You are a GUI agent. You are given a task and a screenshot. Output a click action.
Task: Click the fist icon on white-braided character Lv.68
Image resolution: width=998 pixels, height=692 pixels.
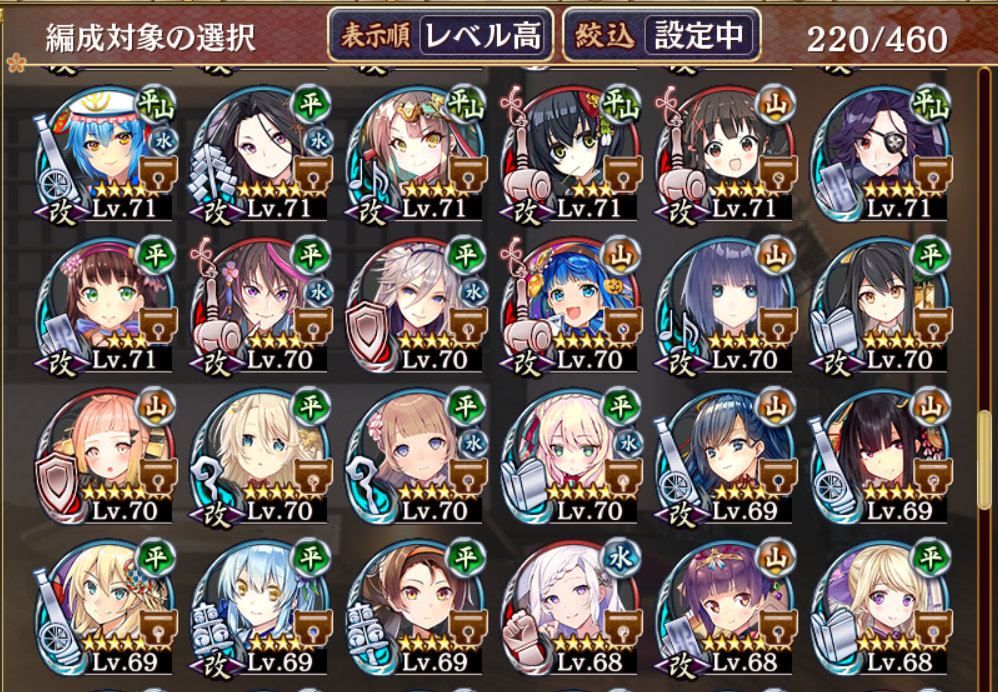pyautogui.click(x=522, y=635)
